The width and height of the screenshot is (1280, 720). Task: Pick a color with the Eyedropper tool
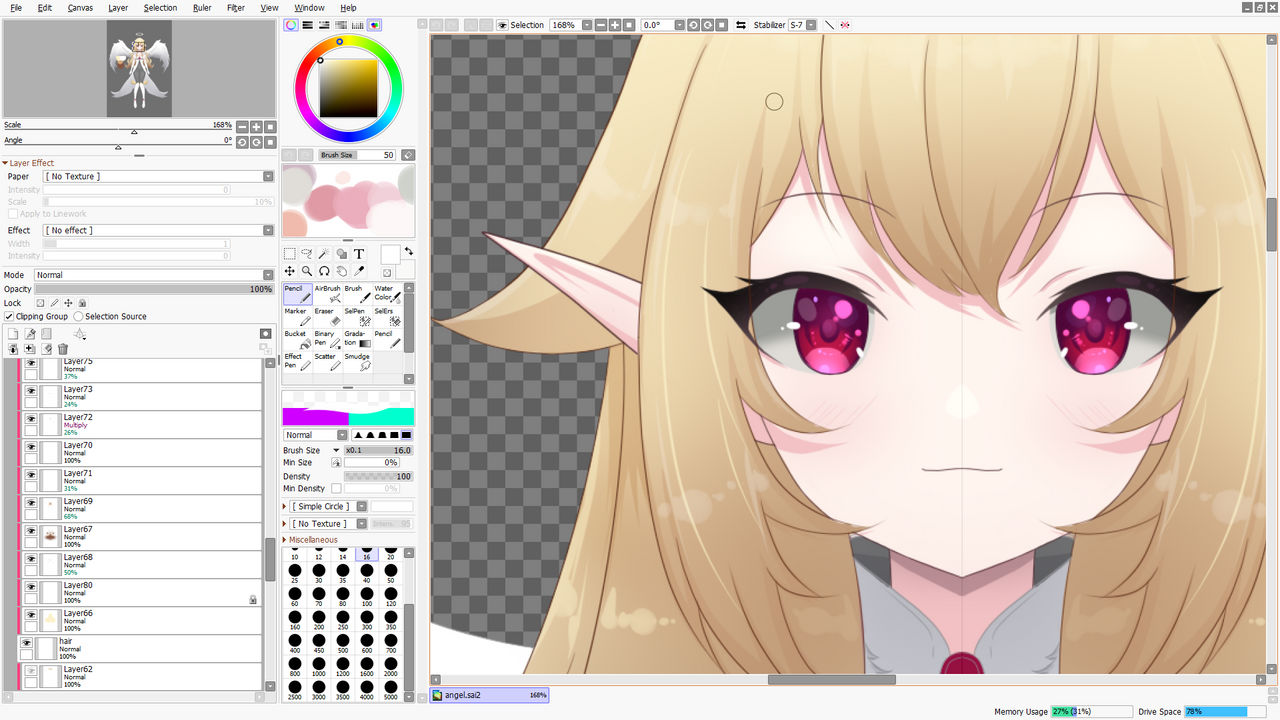coord(358,271)
